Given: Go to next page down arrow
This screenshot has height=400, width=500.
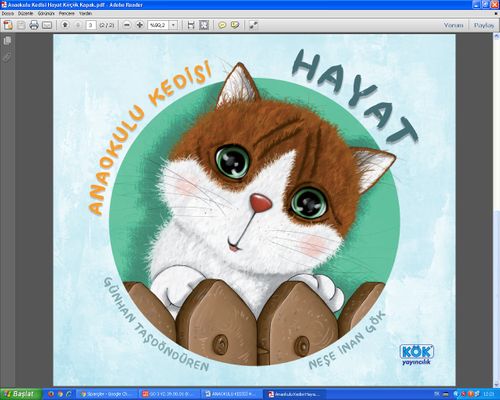Looking at the screenshot, I should point(78,25).
